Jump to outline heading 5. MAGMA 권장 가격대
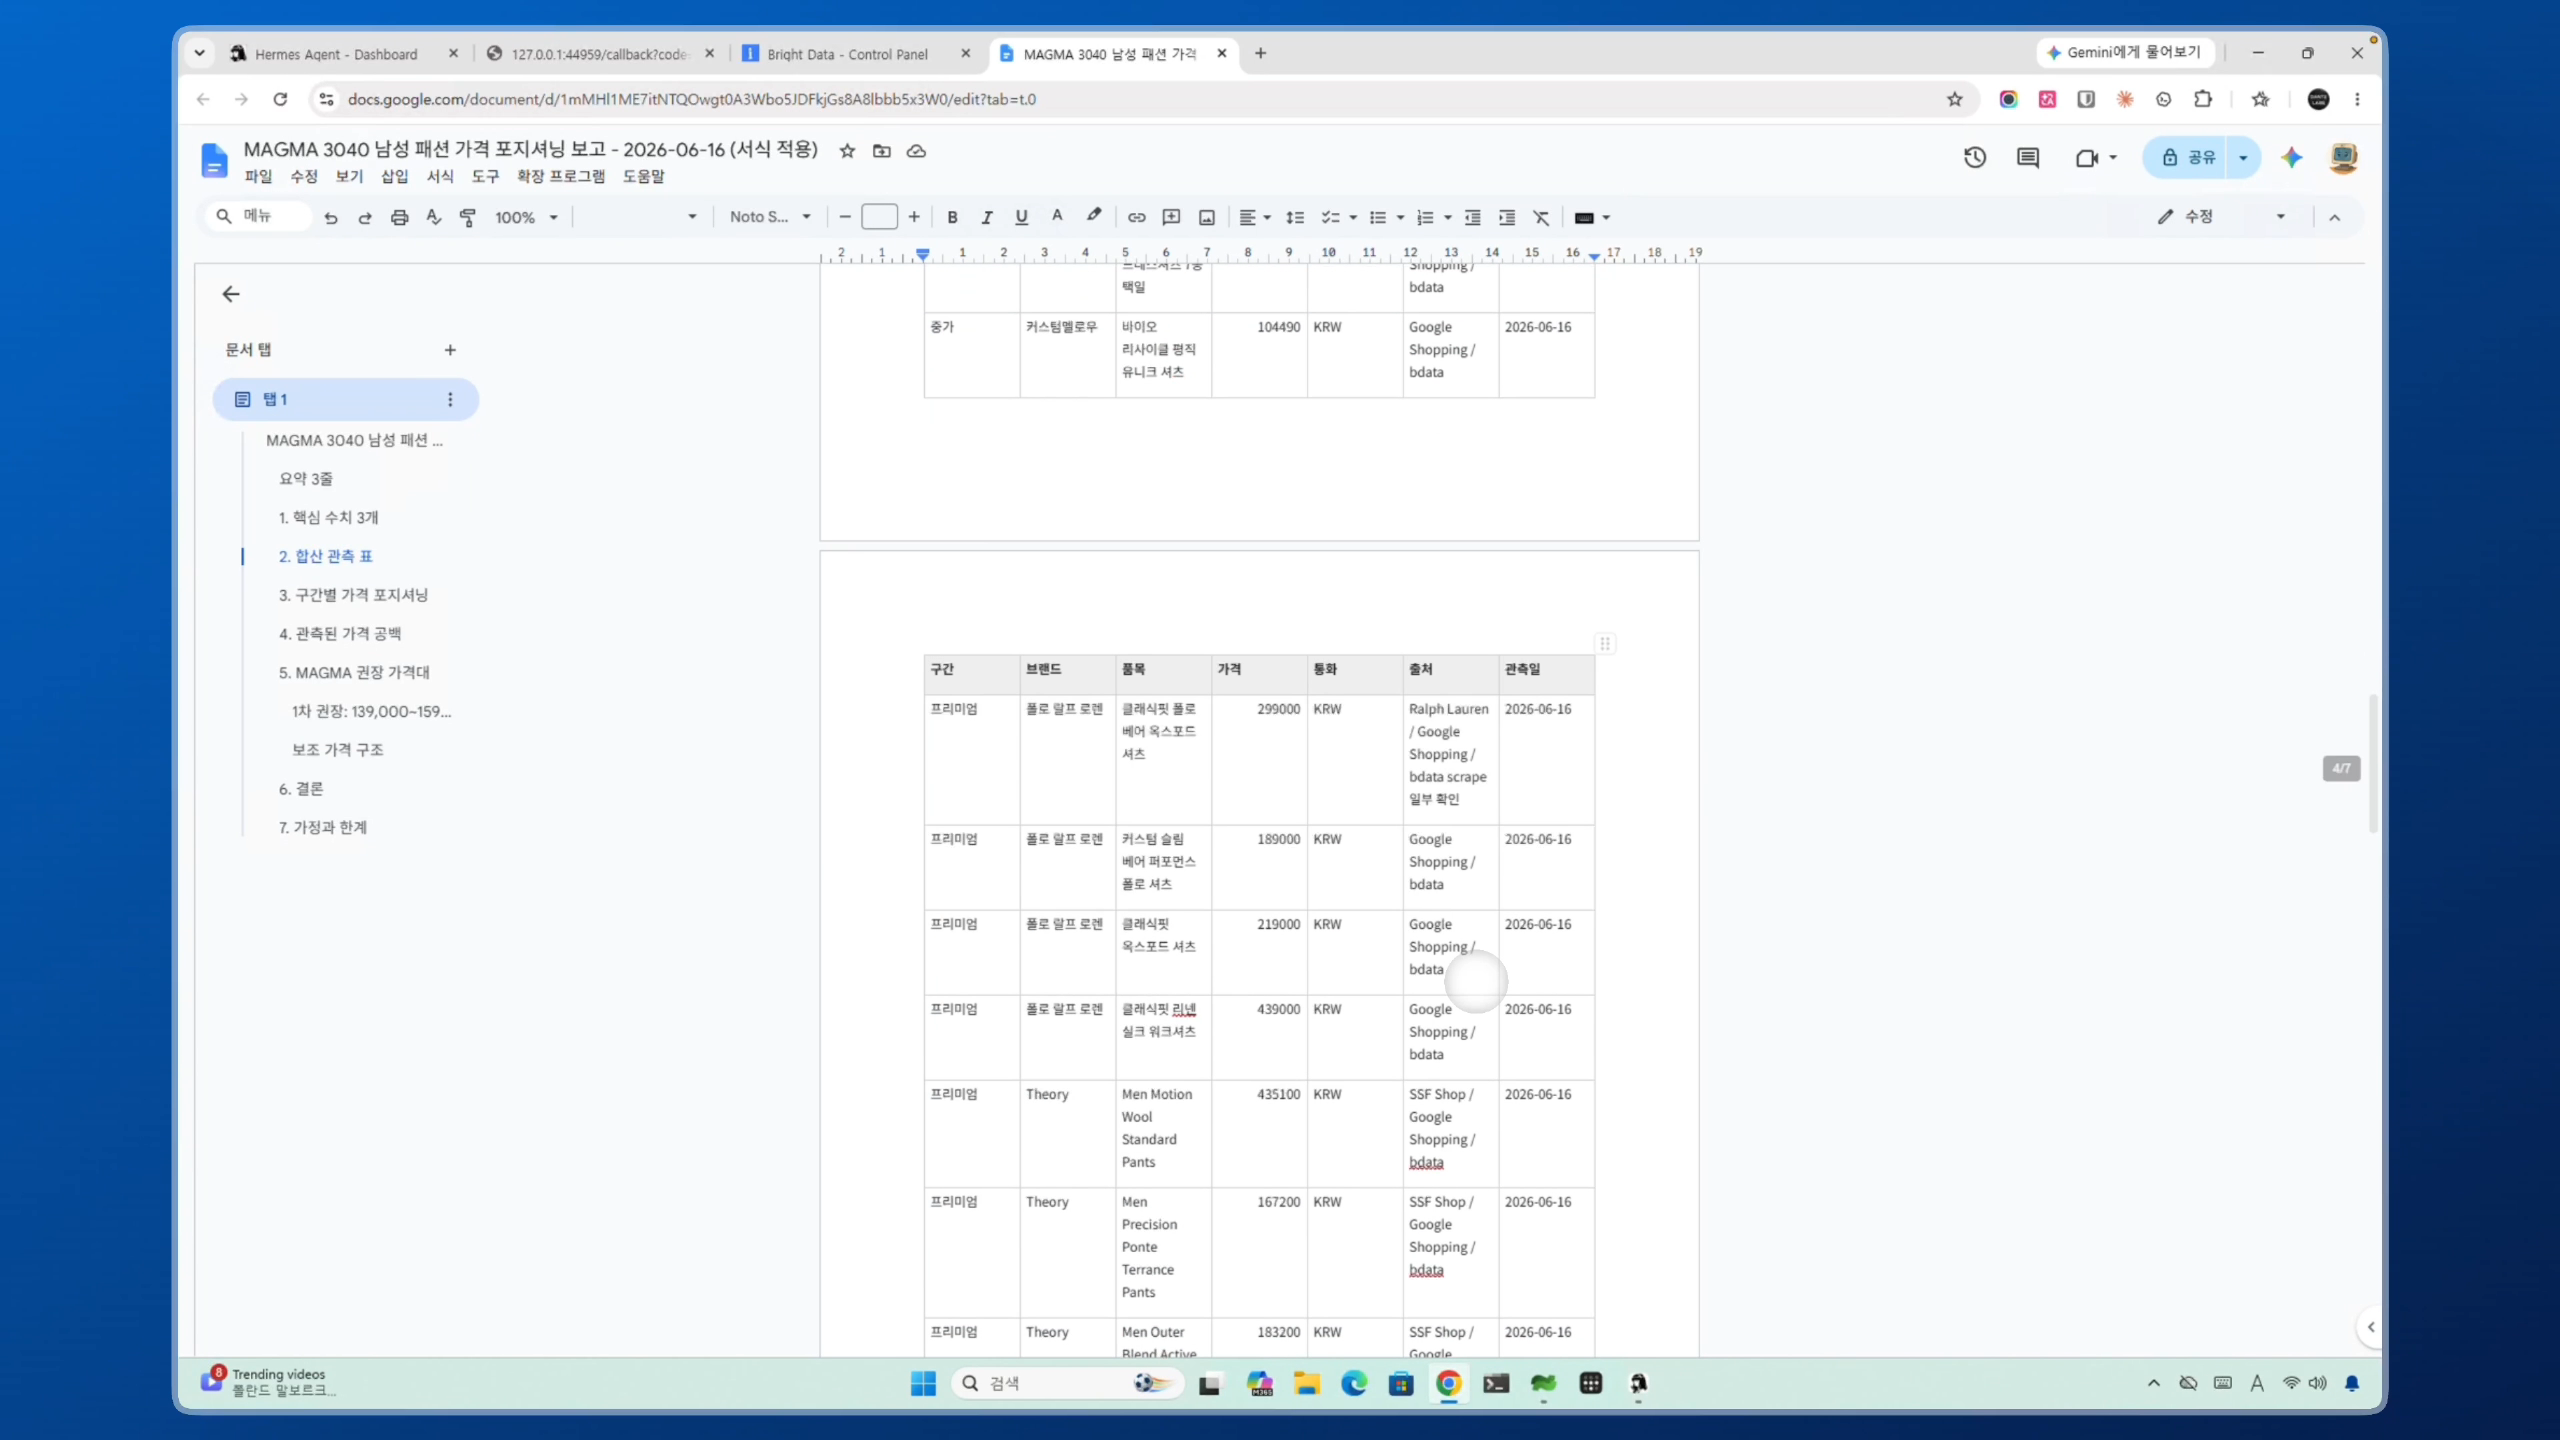 pos(354,672)
